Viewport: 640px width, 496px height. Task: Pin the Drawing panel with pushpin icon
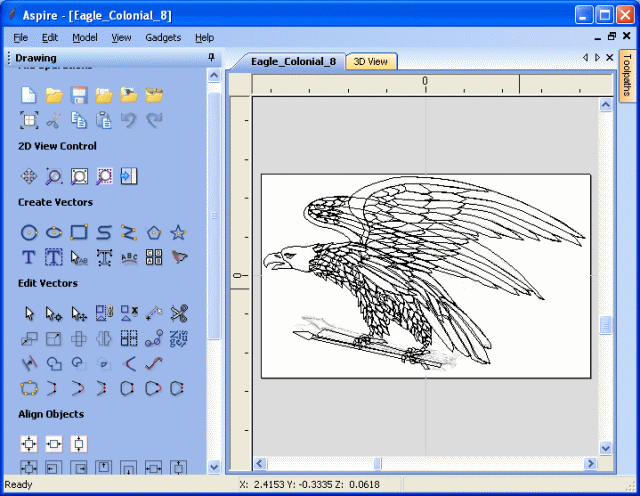(x=211, y=57)
